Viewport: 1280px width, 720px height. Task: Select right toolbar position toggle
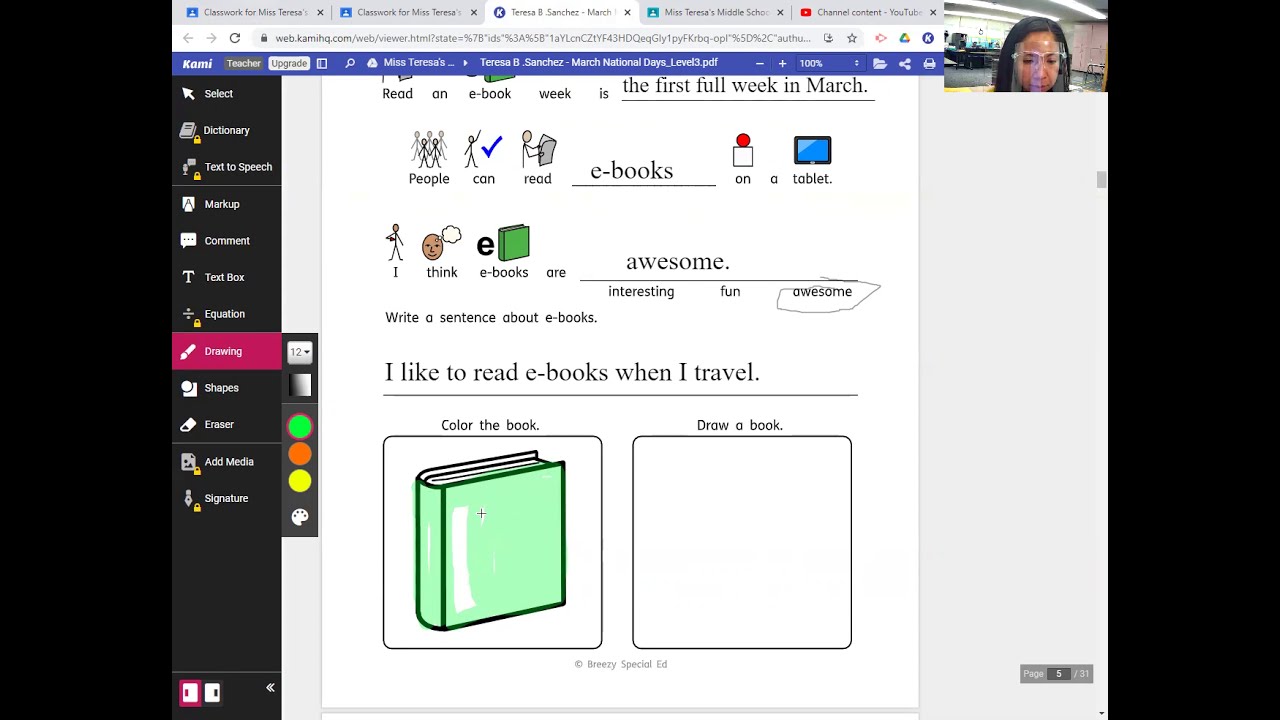pos(212,692)
